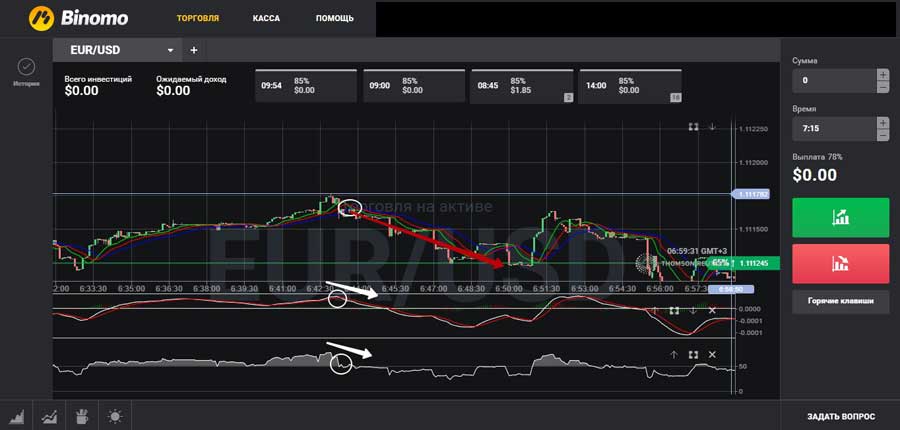Click the Задать вопрос link
This screenshot has width=900, height=430.
tap(841, 416)
